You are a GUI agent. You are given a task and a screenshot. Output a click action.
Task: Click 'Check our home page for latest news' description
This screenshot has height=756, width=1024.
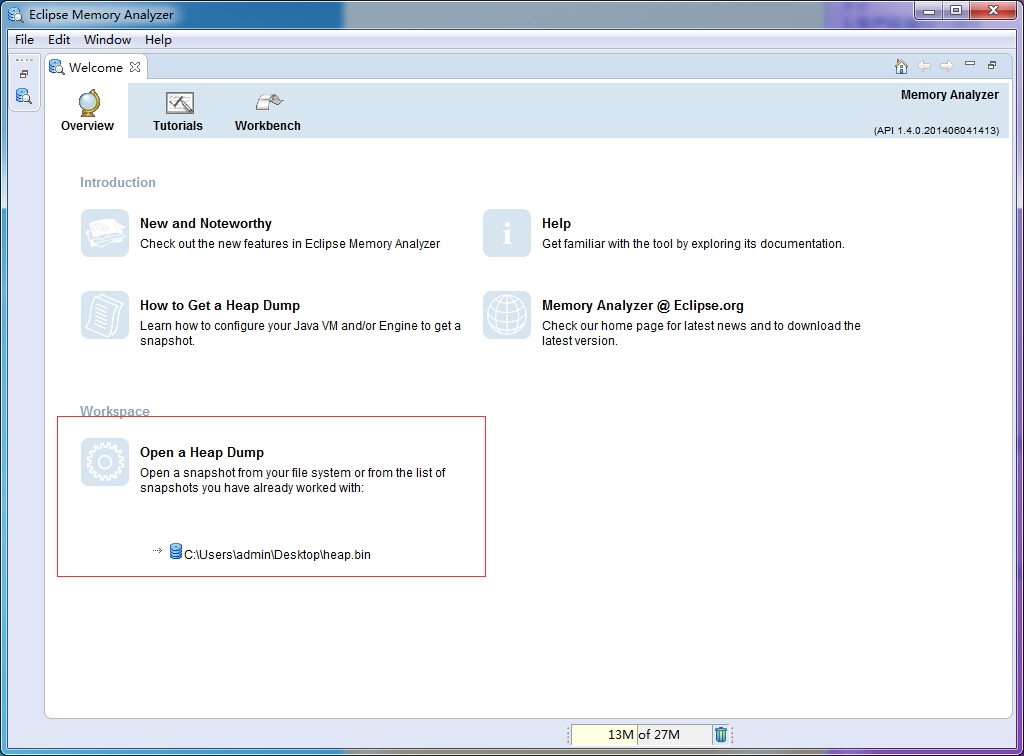pyautogui.click(x=701, y=333)
